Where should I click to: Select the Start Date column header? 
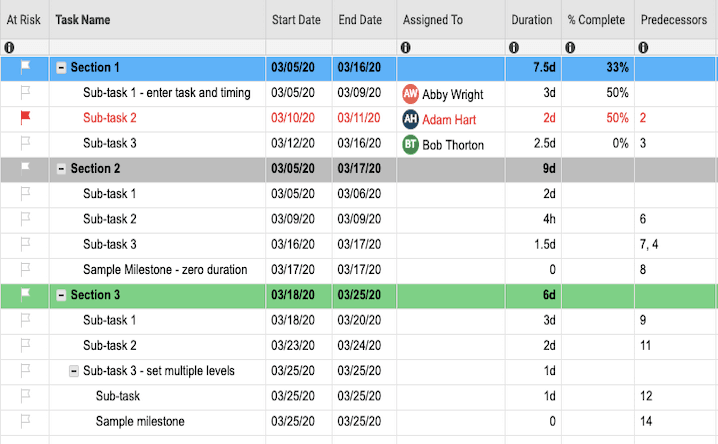(297, 20)
